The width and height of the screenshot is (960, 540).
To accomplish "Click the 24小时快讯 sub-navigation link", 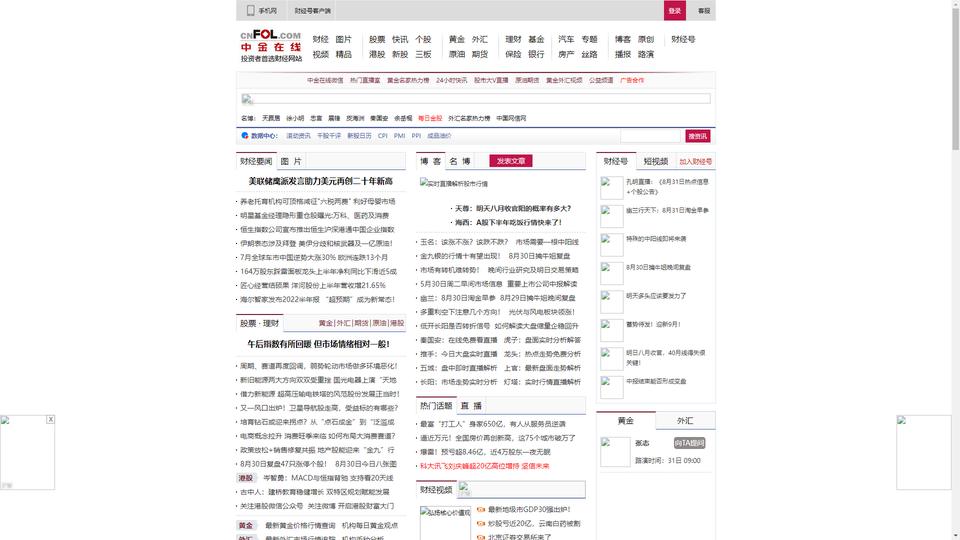I will (x=451, y=80).
